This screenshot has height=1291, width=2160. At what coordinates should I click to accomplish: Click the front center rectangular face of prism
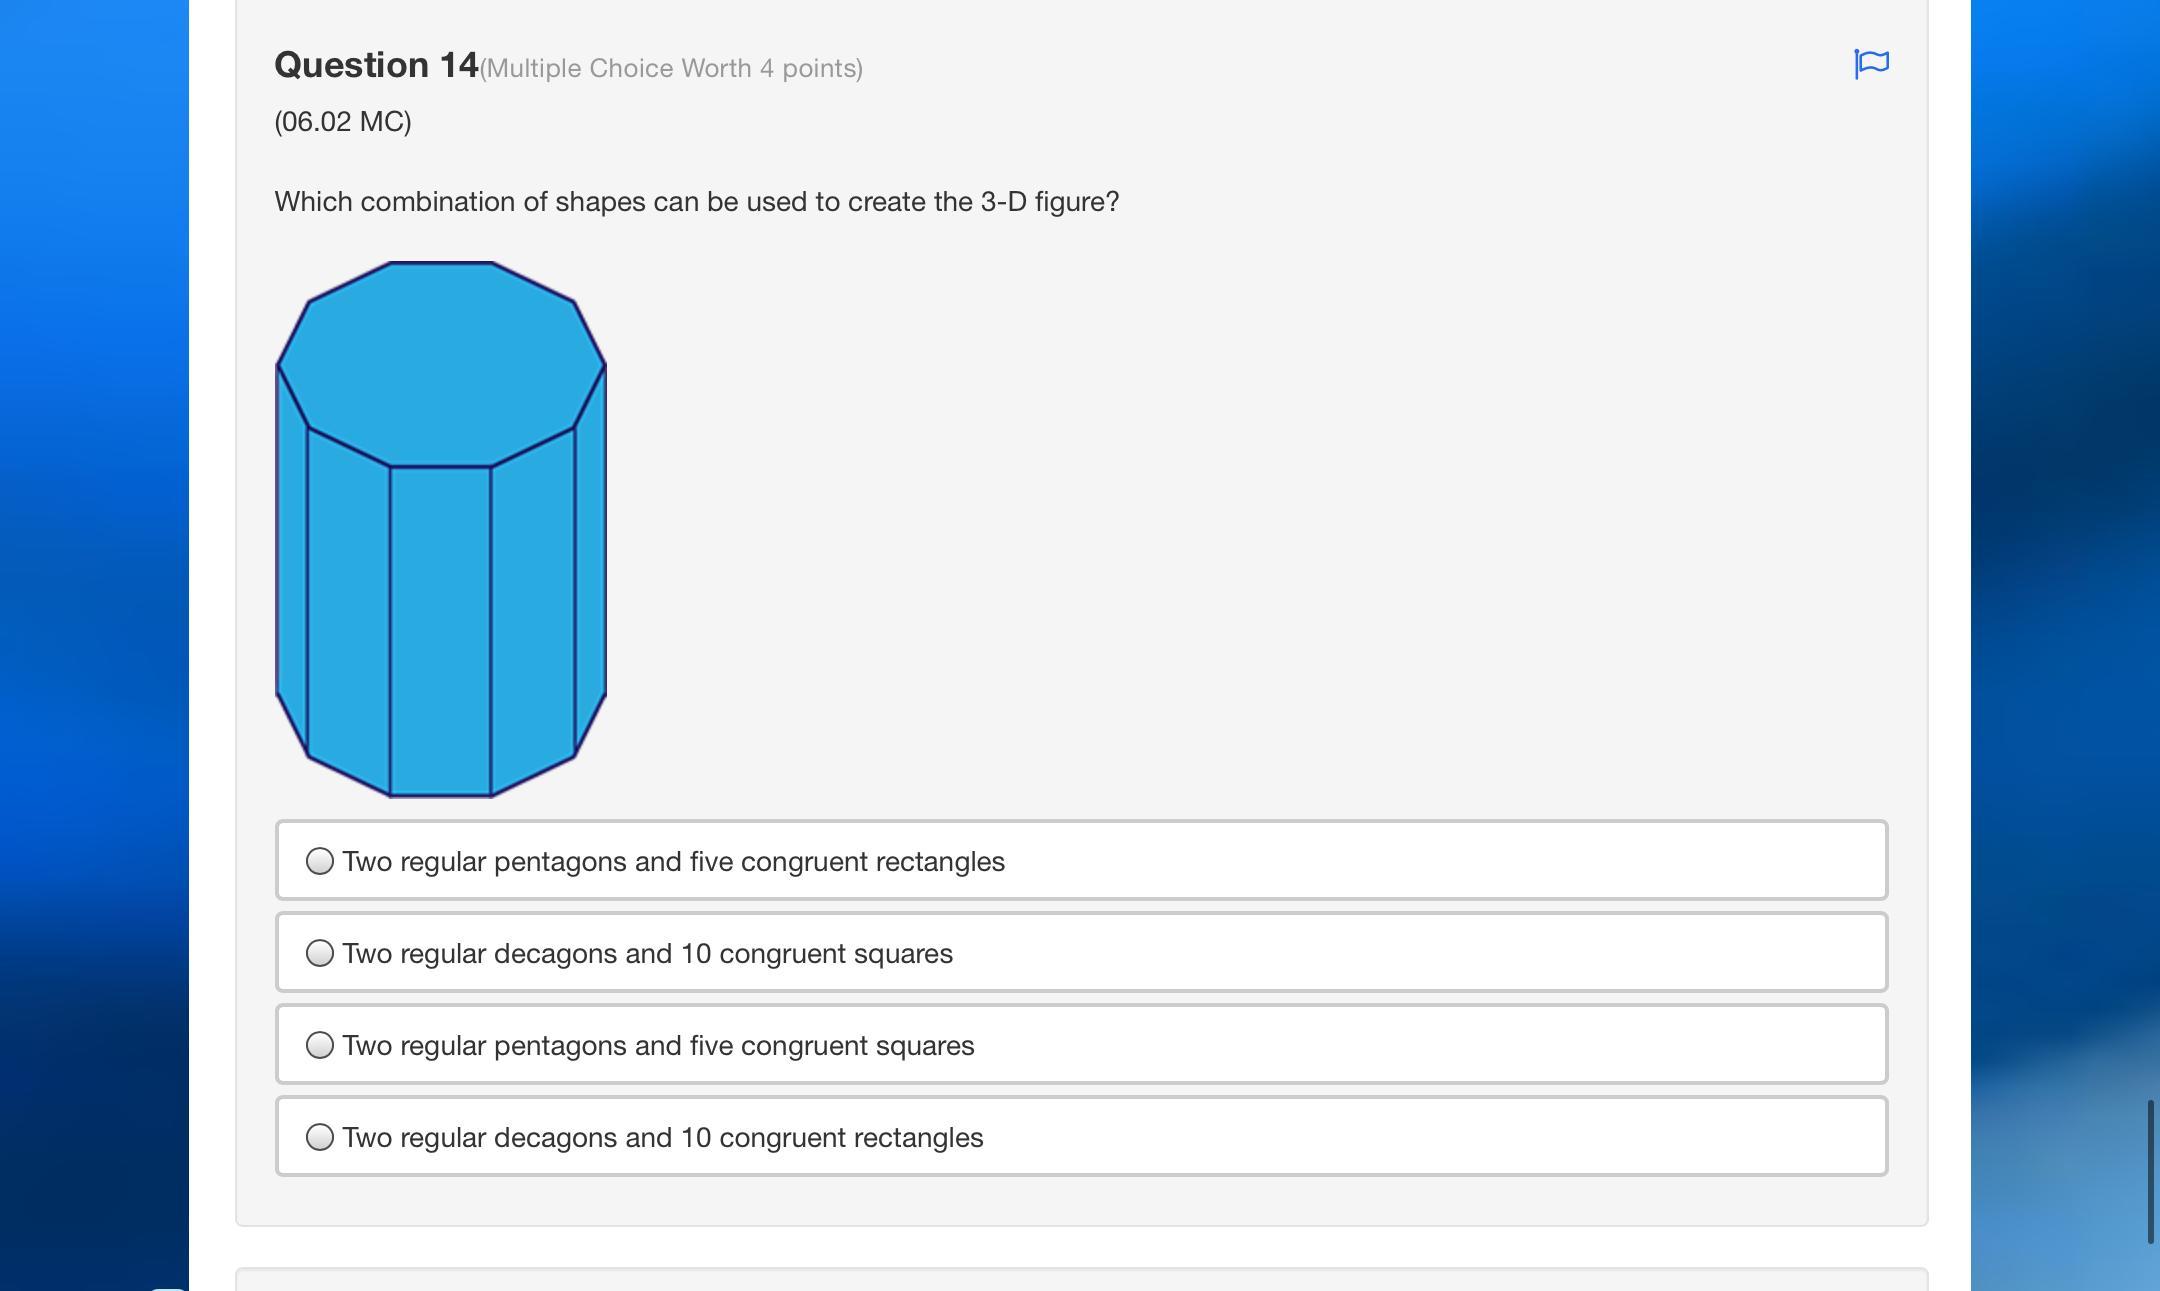(440, 630)
